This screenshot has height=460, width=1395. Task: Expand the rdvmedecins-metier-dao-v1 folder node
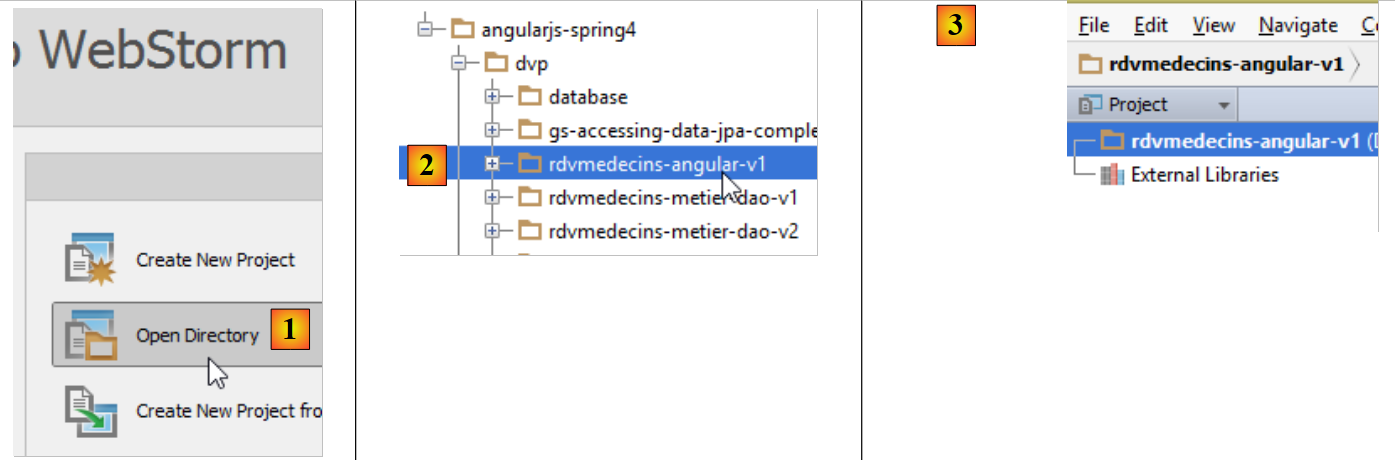point(491,198)
